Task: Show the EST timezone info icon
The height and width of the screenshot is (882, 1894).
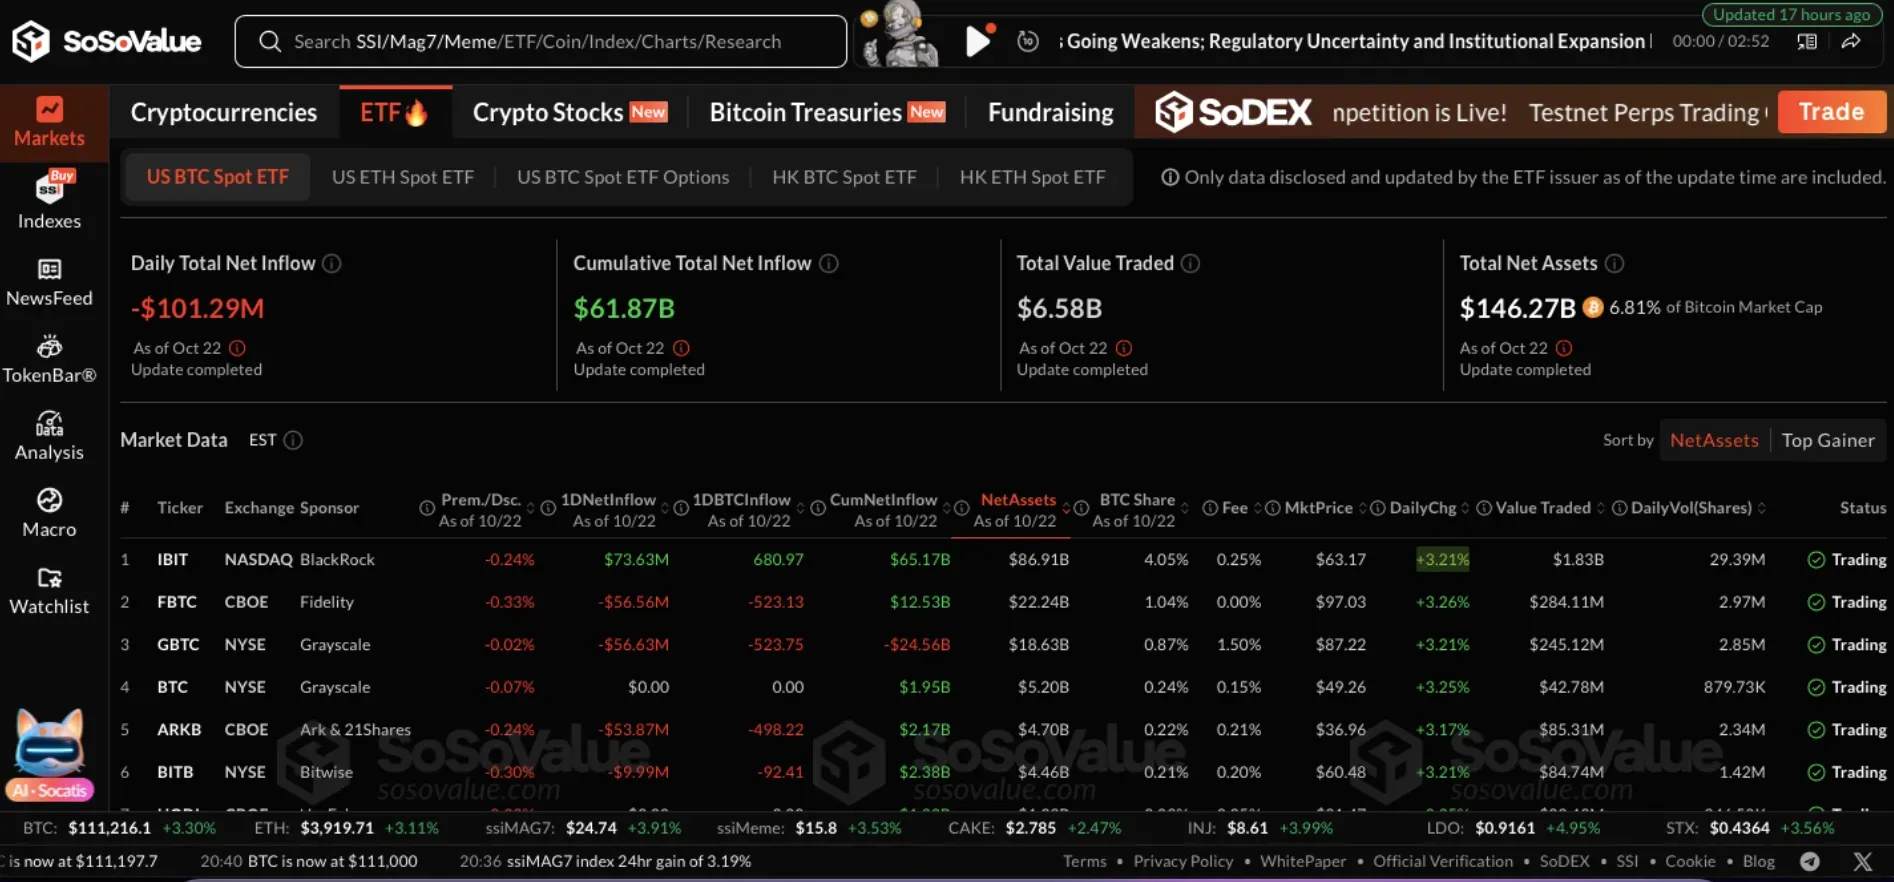Action: coord(293,440)
